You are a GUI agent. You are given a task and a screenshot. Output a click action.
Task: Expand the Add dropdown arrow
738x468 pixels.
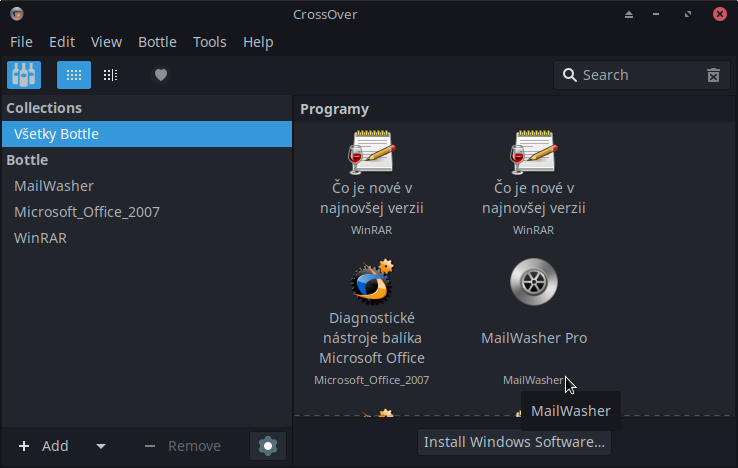click(101, 446)
